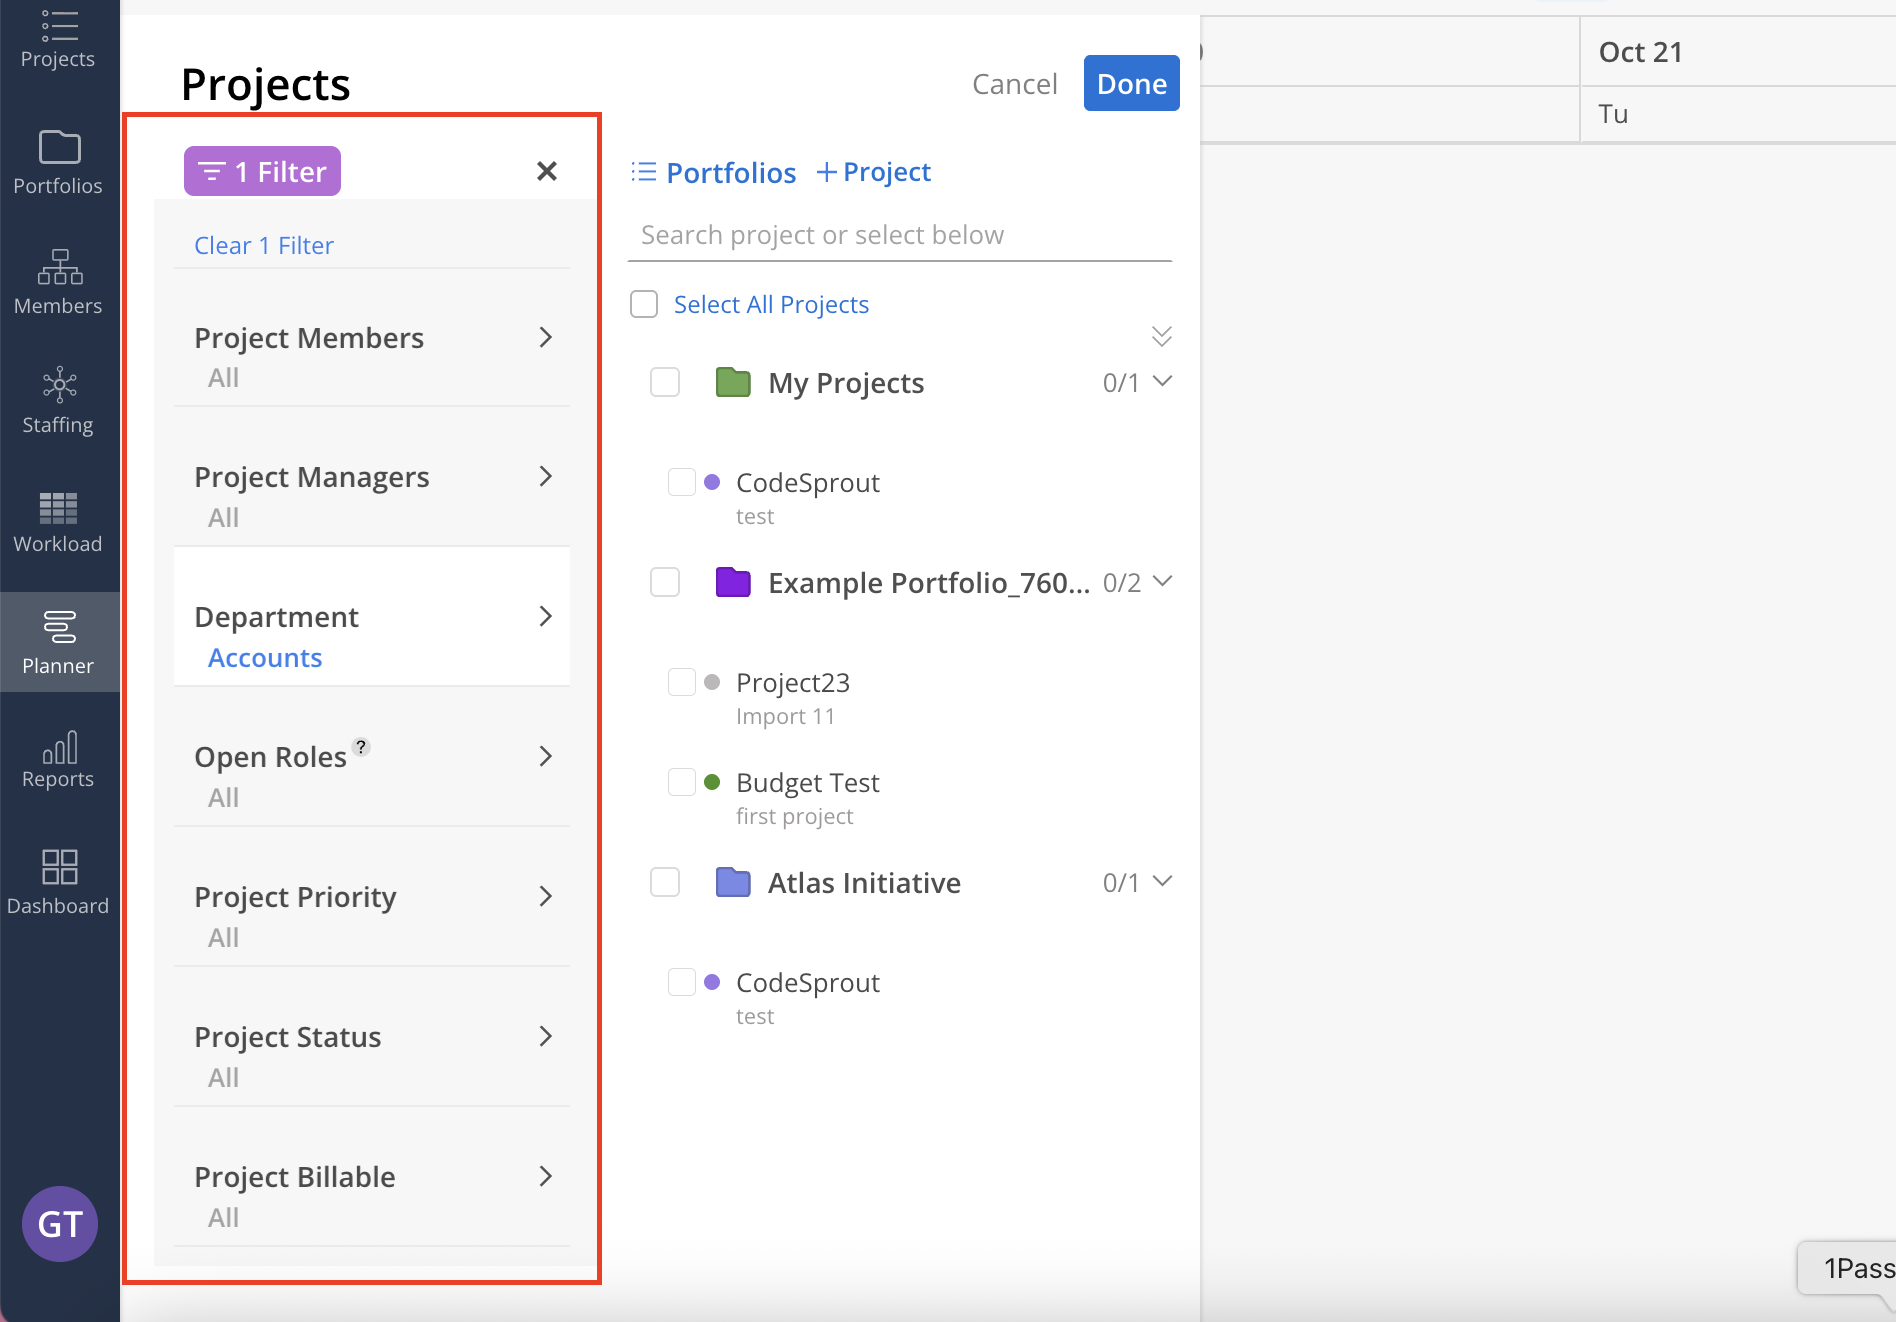Expand the Department filter options
1896x1322 pixels.
tap(372, 617)
